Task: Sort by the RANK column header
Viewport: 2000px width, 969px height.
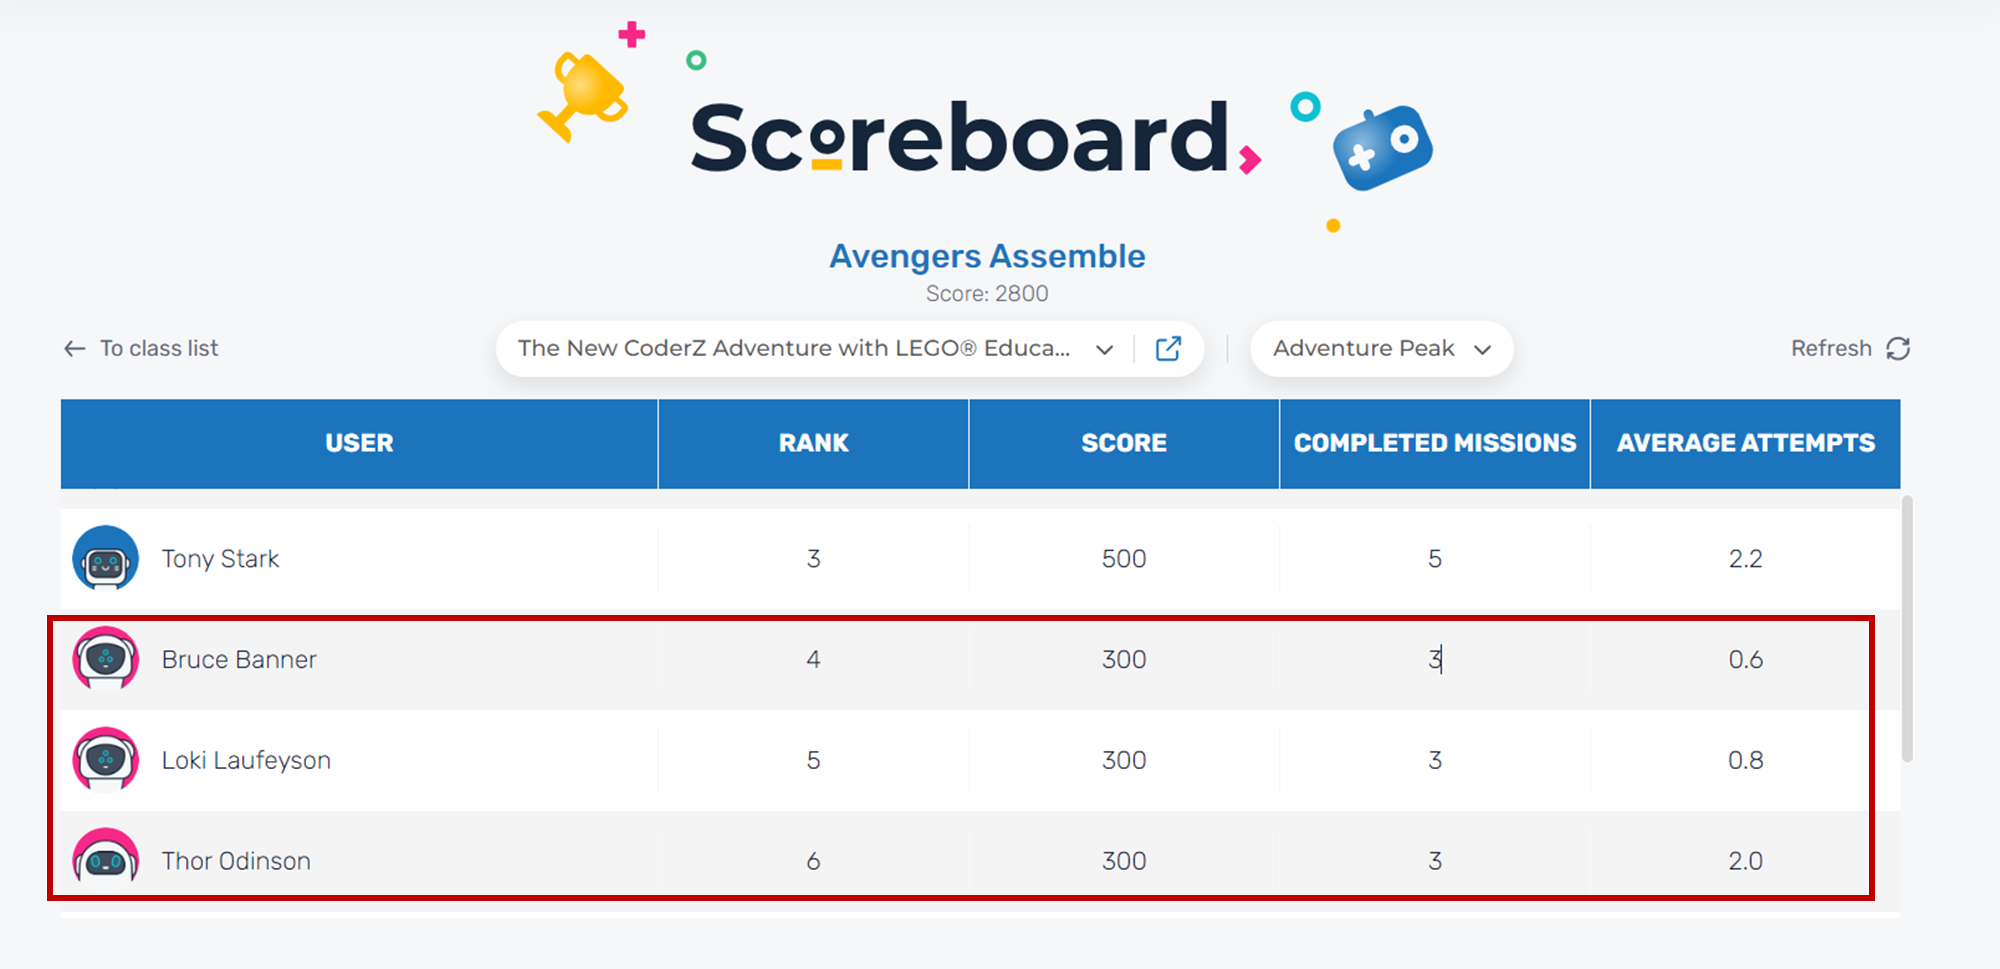Action: (x=813, y=443)
